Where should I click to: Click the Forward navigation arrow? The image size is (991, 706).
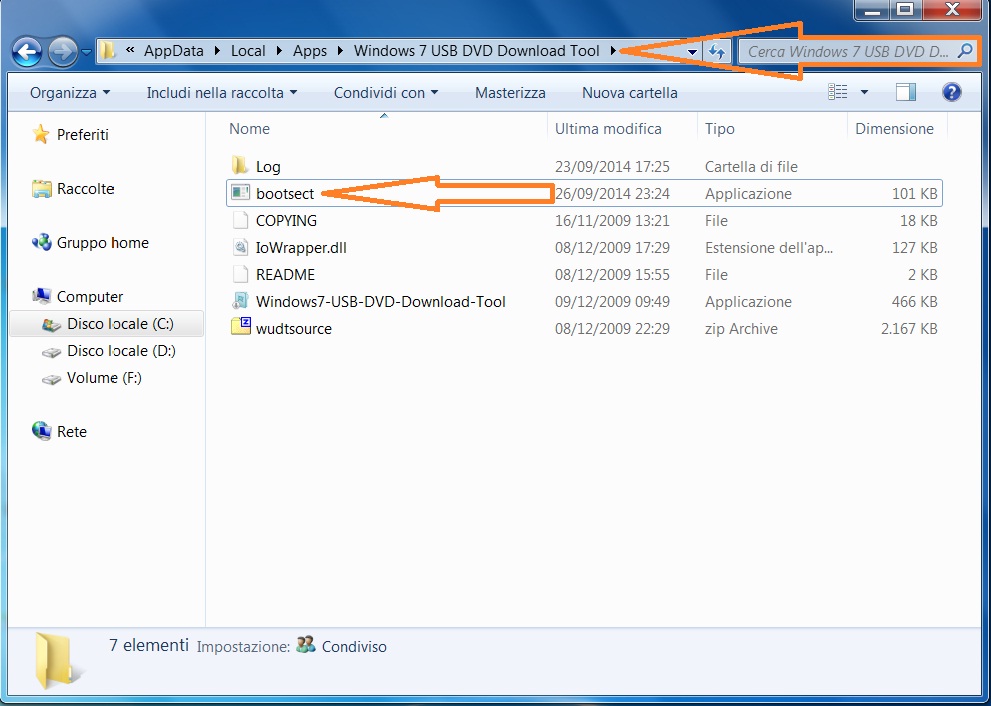point(63,52)
